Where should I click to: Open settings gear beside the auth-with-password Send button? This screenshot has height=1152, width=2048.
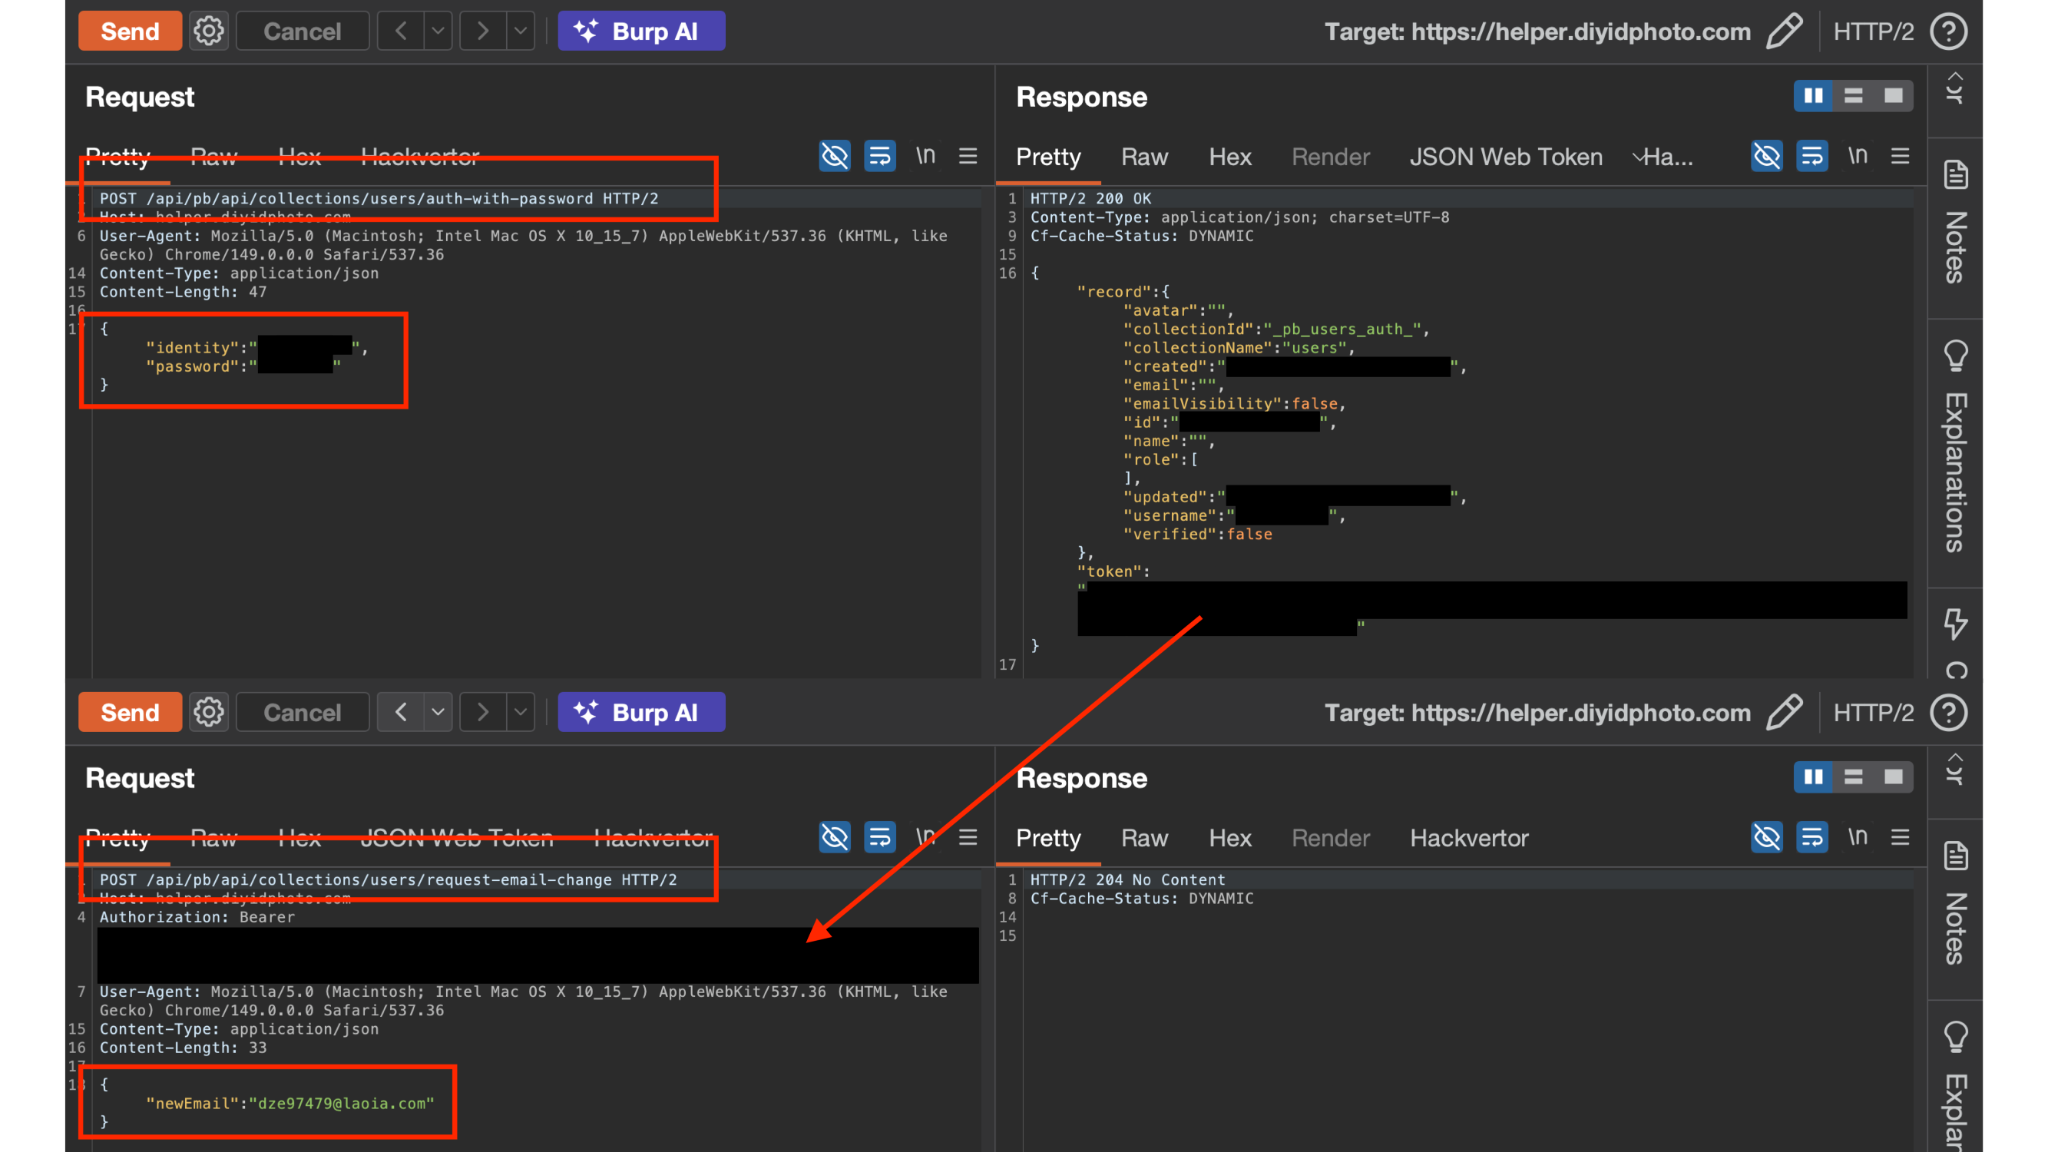point(209,31)
